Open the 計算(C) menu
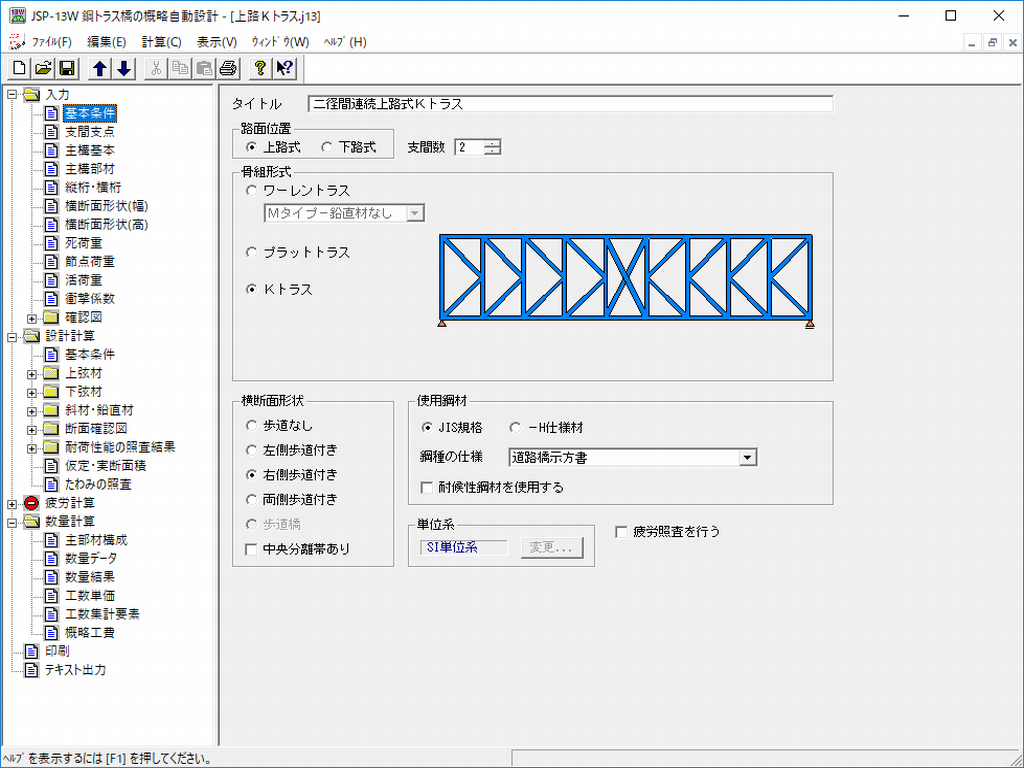1024x768 pixels. coord(161,42)
